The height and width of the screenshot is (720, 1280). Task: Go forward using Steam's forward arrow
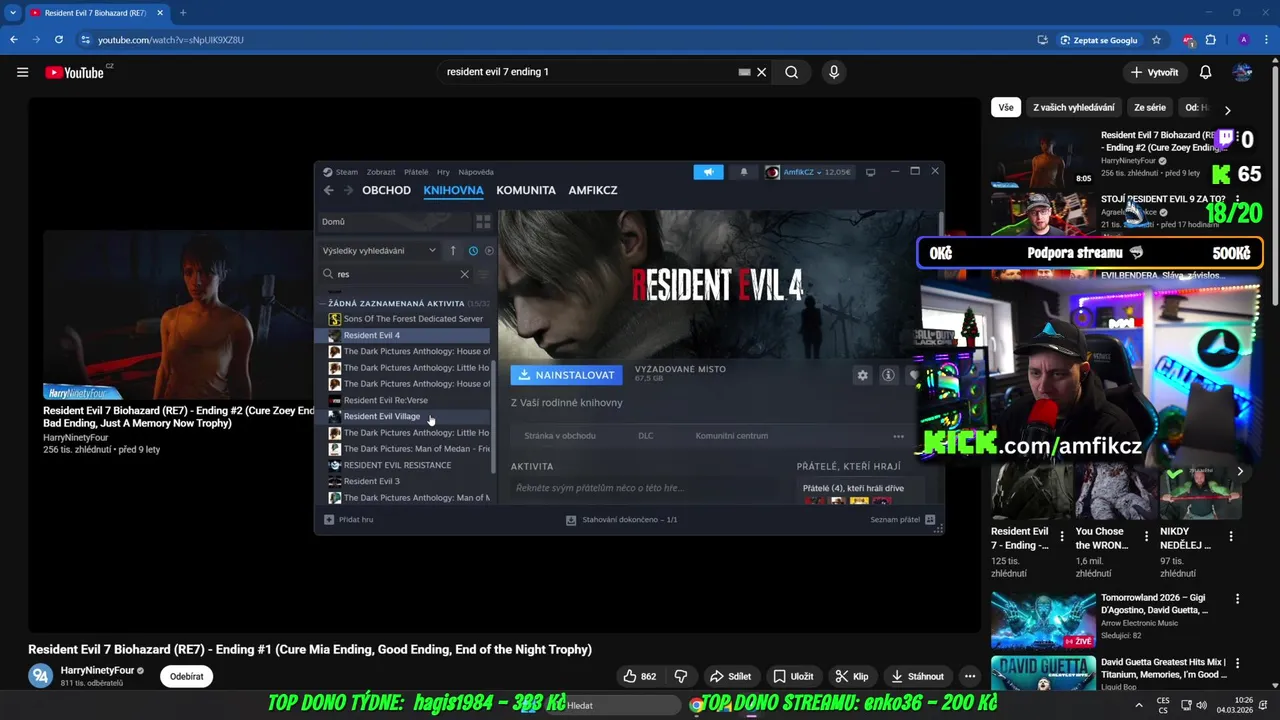[x=348, y=190]
